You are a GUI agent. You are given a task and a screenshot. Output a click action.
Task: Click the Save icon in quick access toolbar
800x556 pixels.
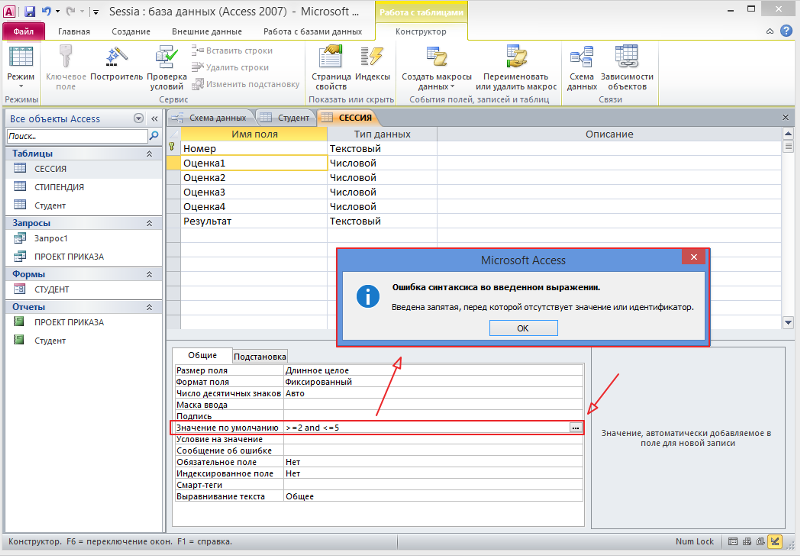(30, 11)
